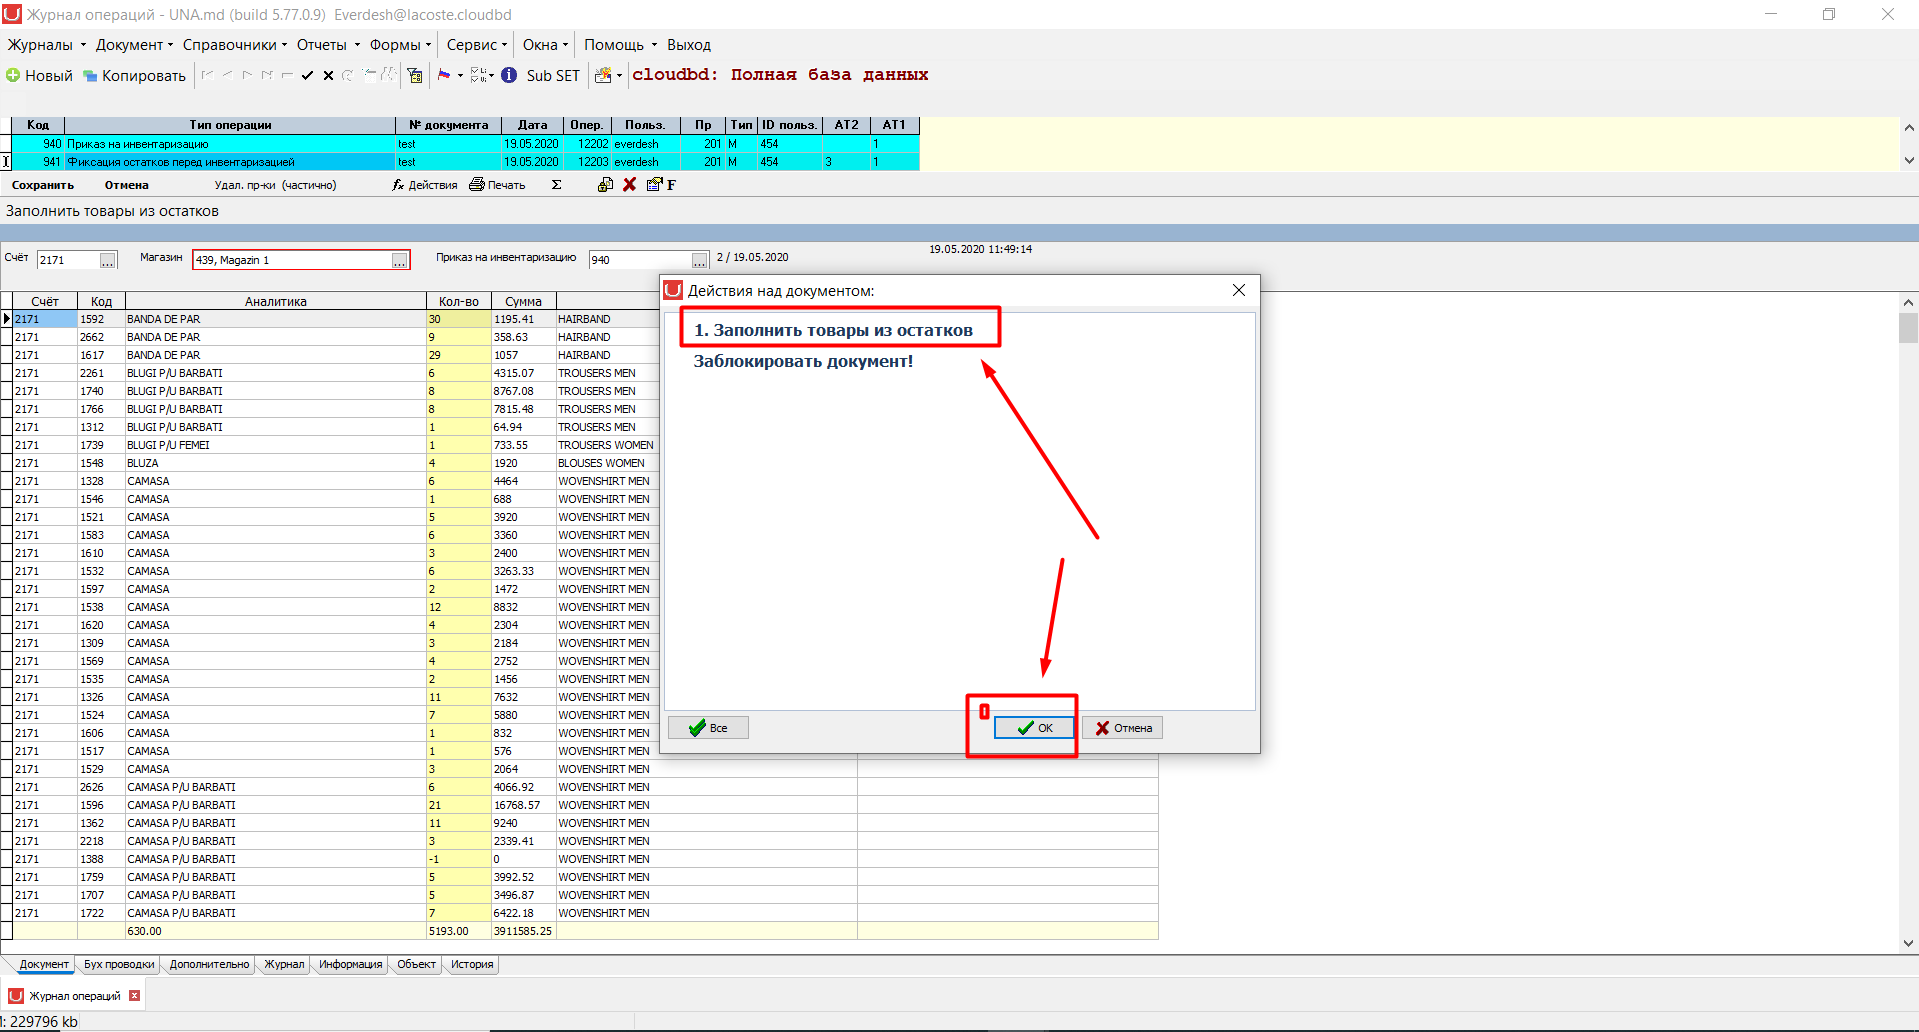Image resolution: width=1919 pixels, height=1032 pixels.
Task: Click the red X delete icon in document bar
Action: [x=630, y=185]
